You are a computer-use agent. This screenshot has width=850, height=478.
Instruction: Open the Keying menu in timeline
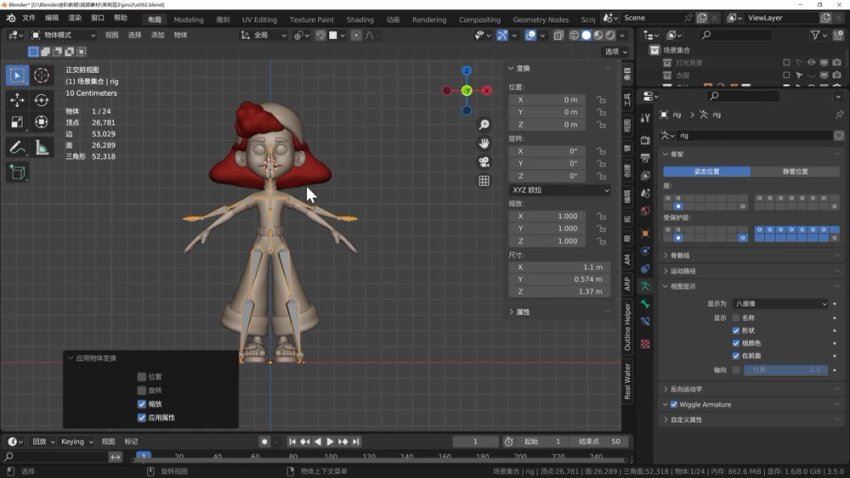(x=76, y=442)
